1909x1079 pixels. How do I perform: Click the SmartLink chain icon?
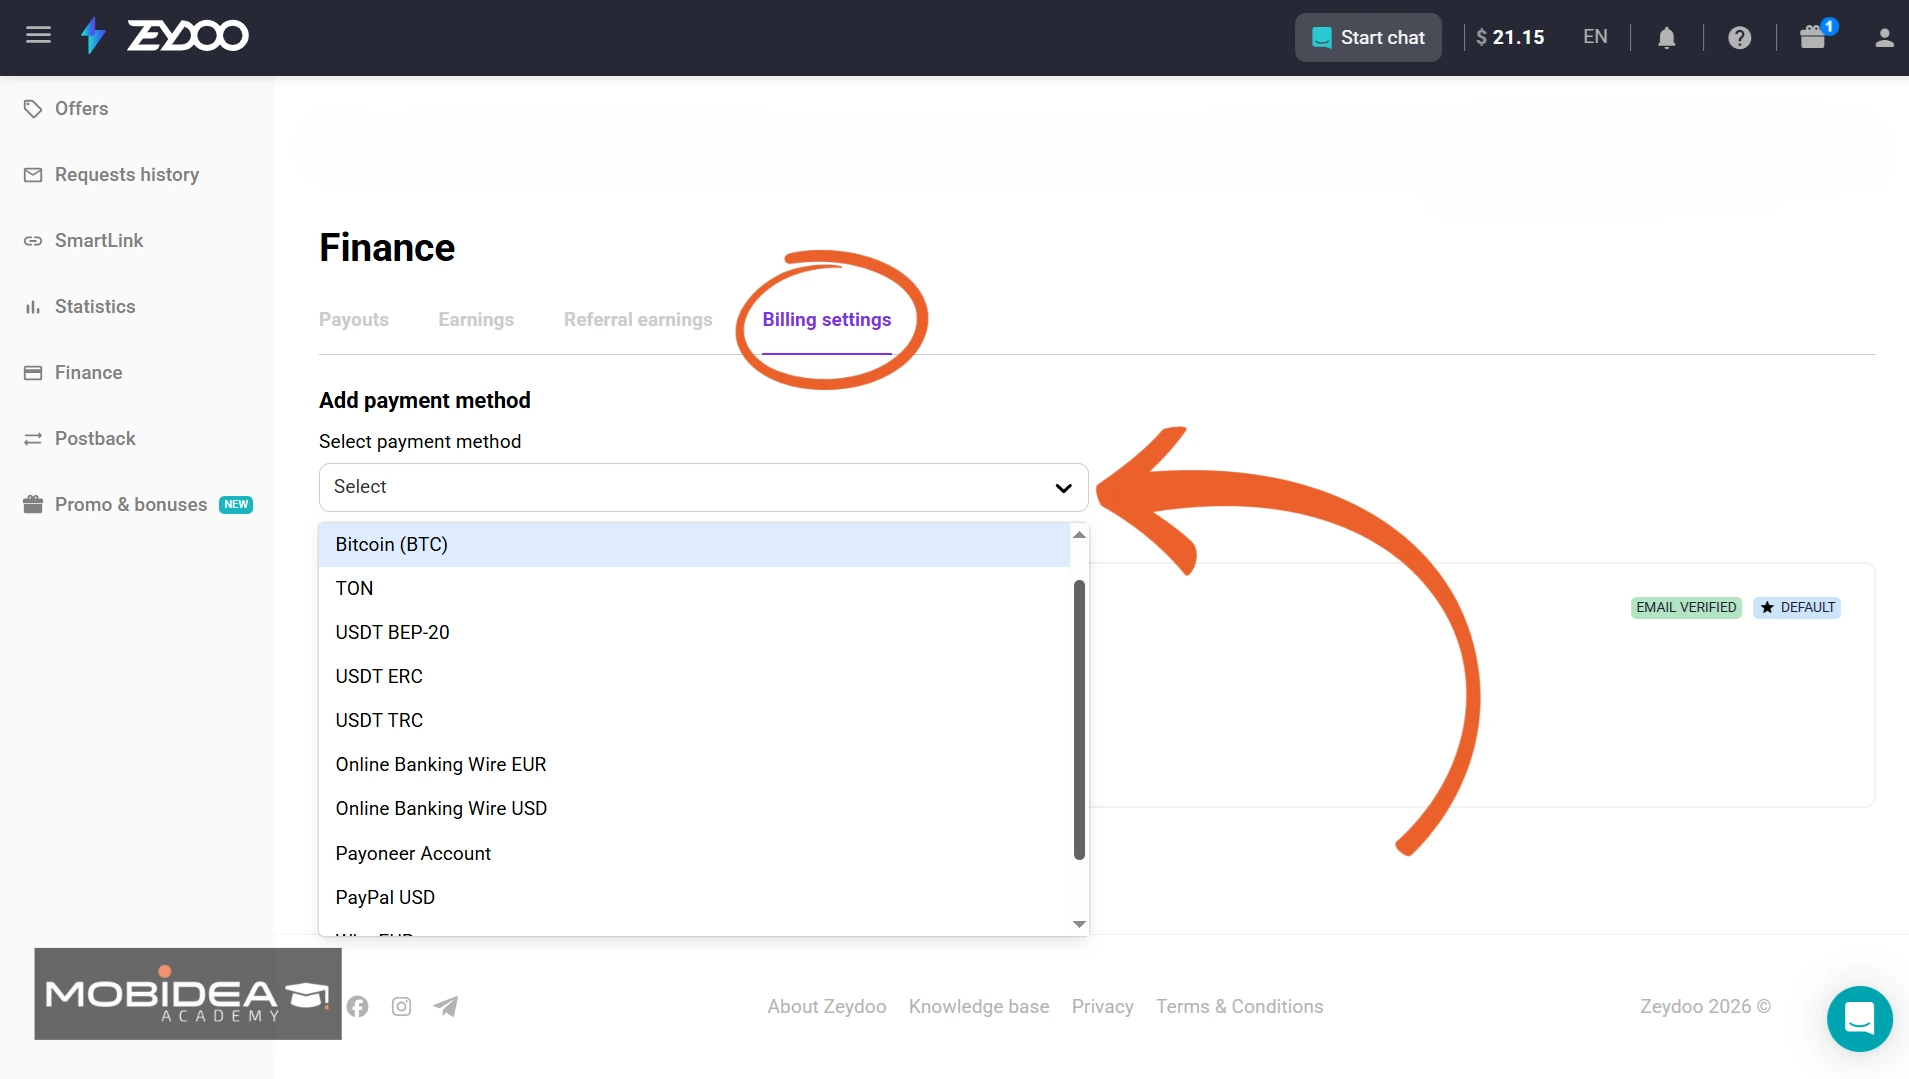(x=33, y=241)
